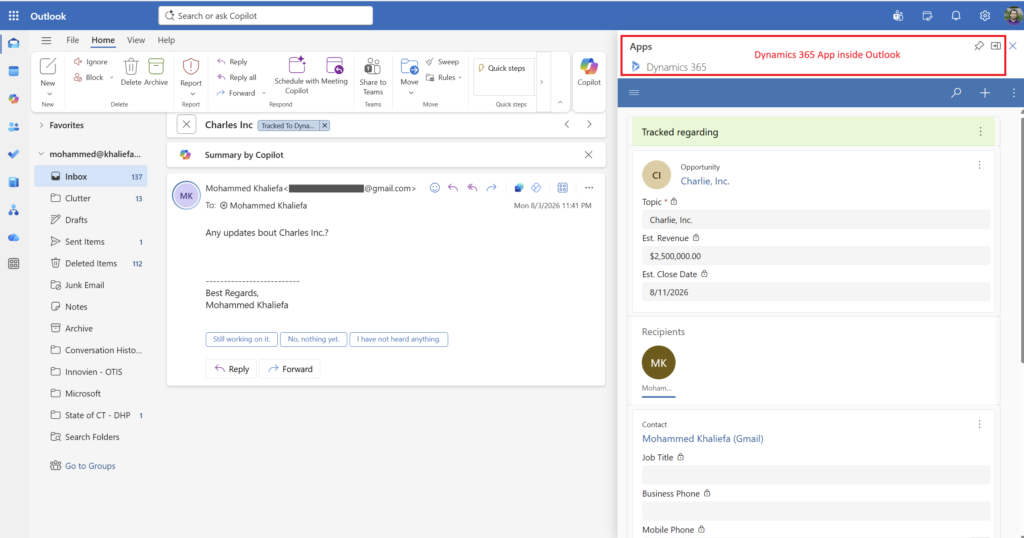Open Copilot in the ribbon

pyautogui.click(x=589, y=72)
